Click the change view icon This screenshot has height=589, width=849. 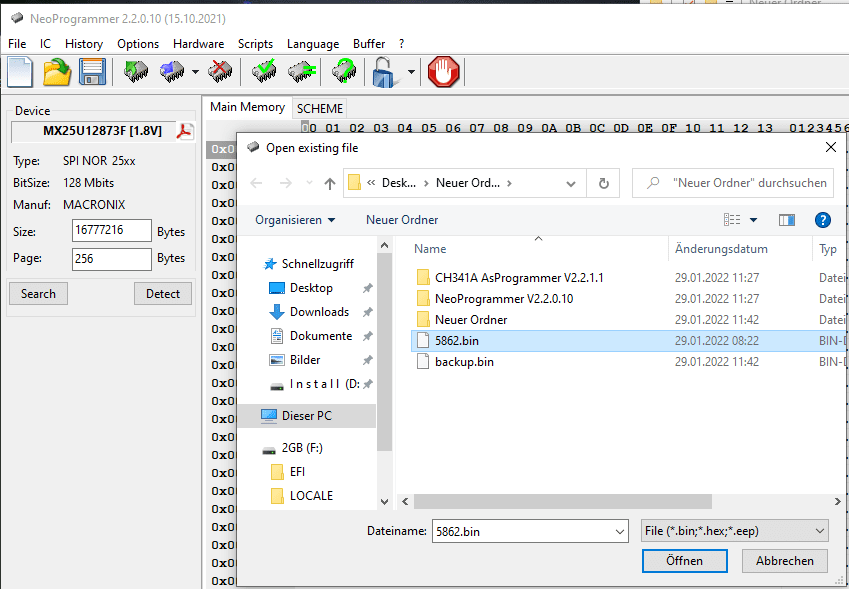732,219
